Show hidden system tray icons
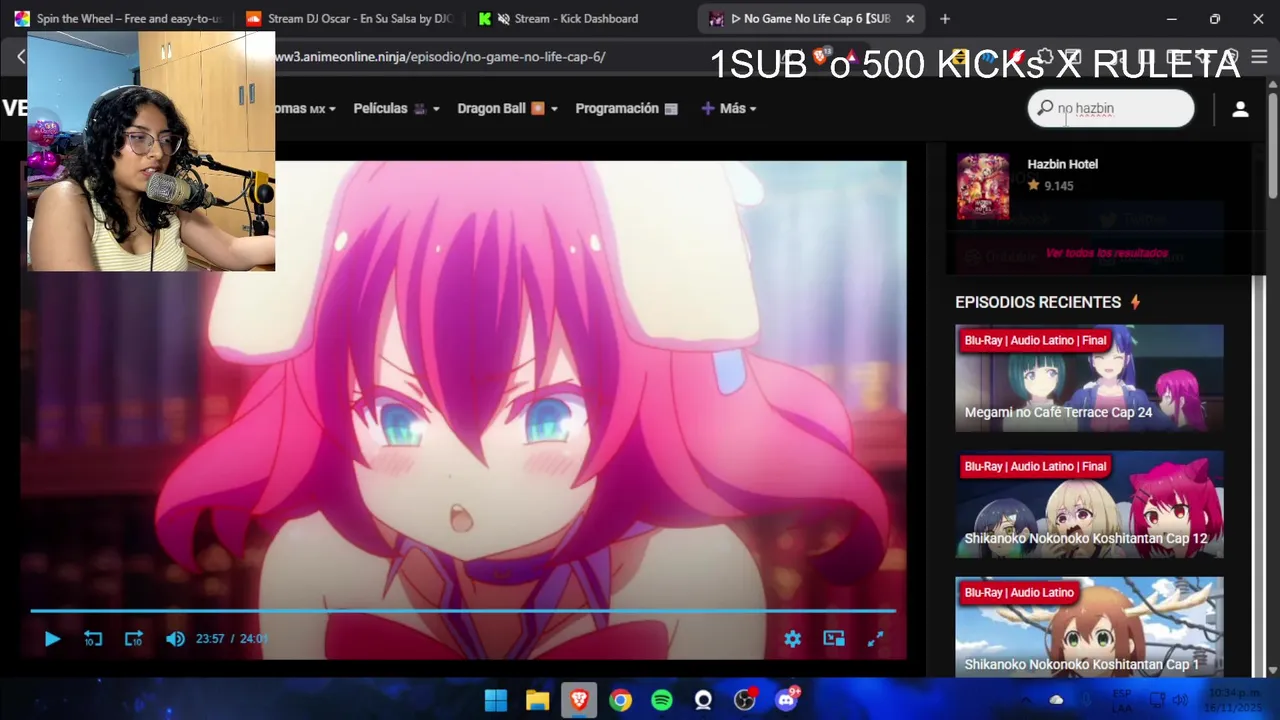The image size is (1280, 720). (x=1026, y=700)
